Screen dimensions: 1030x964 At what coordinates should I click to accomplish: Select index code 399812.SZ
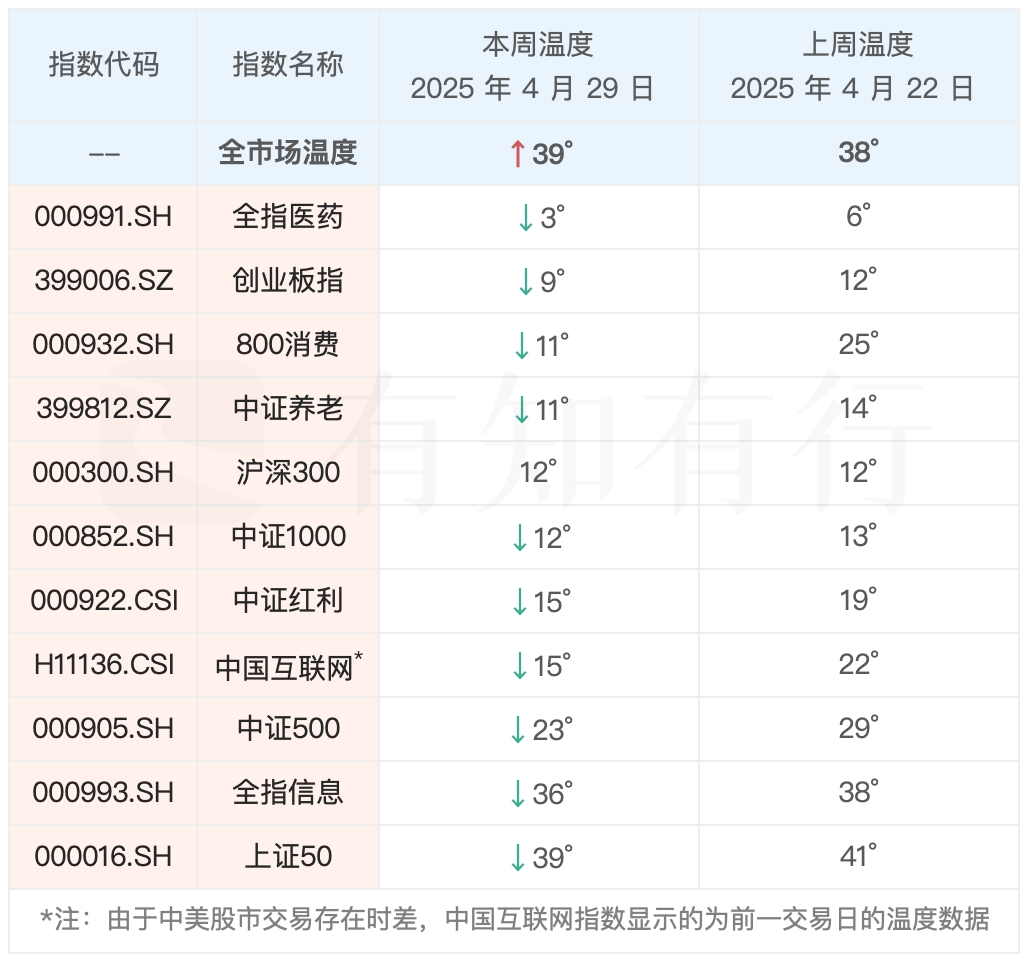[103, 408]
